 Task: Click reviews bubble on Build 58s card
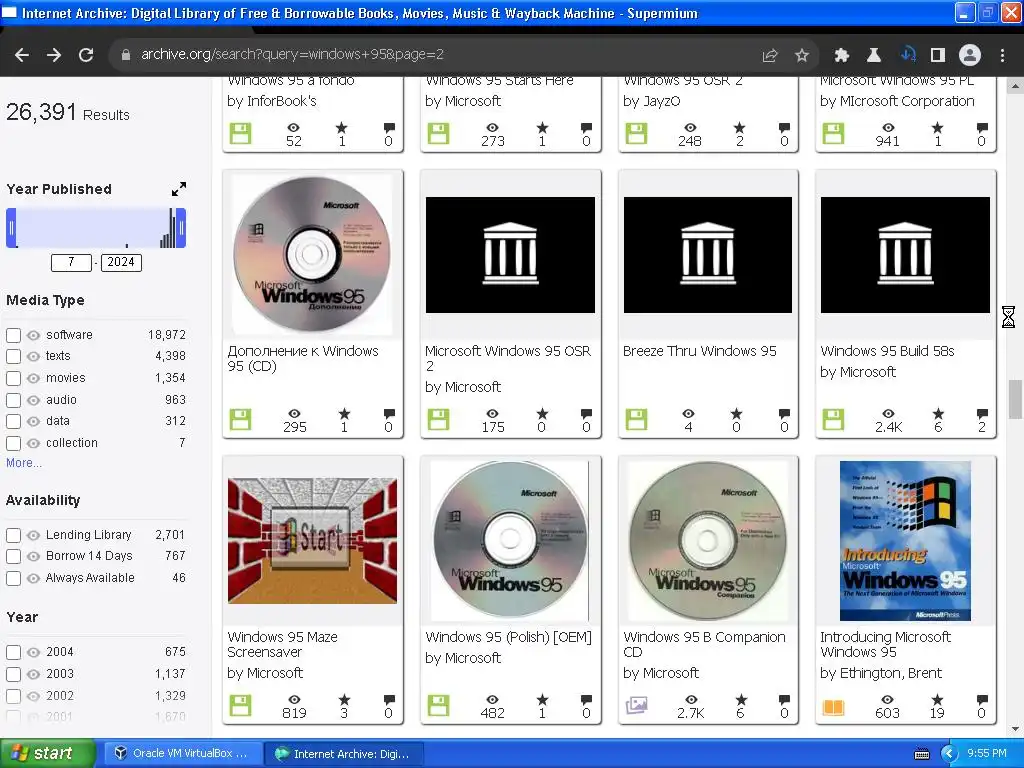pyautogui.click(x=982, y=413)
